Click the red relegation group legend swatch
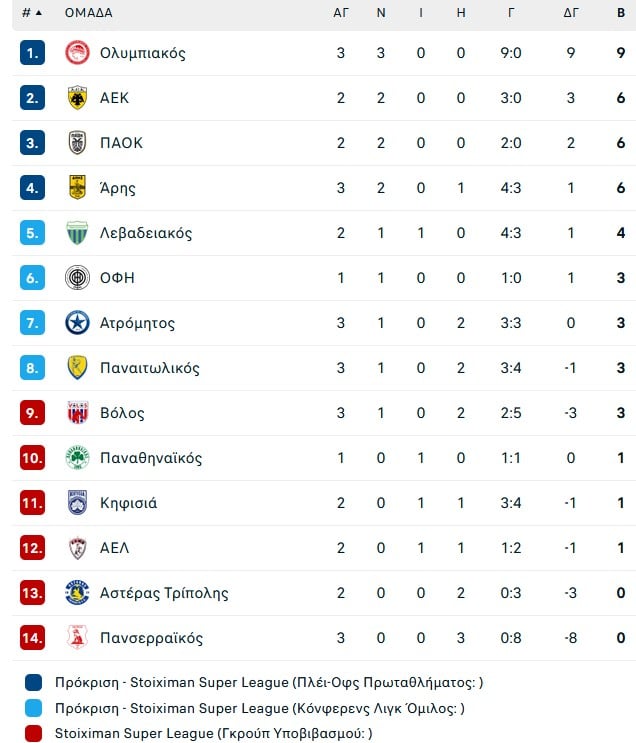This screenshot has height=743, width=636. click(x=33, y=733)
